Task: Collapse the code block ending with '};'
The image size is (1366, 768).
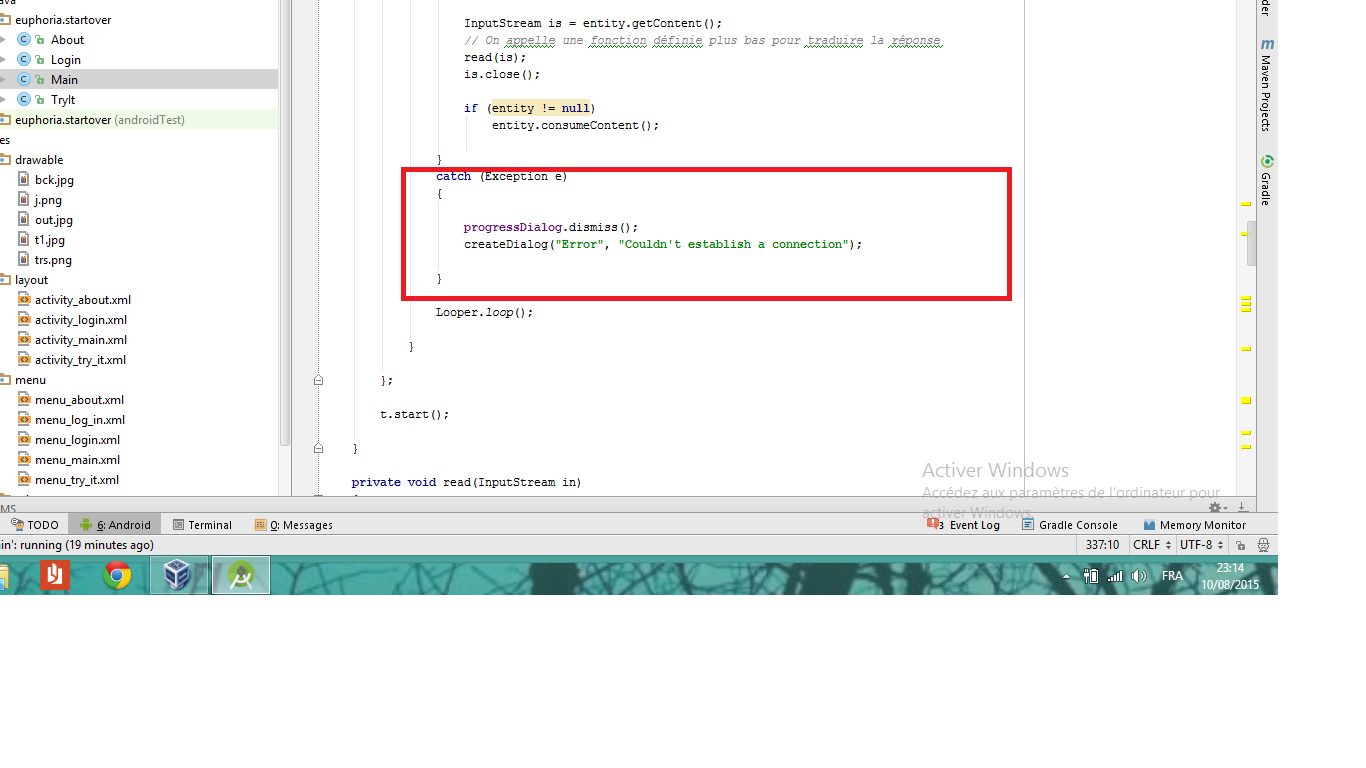Action: tap(318, 380)
